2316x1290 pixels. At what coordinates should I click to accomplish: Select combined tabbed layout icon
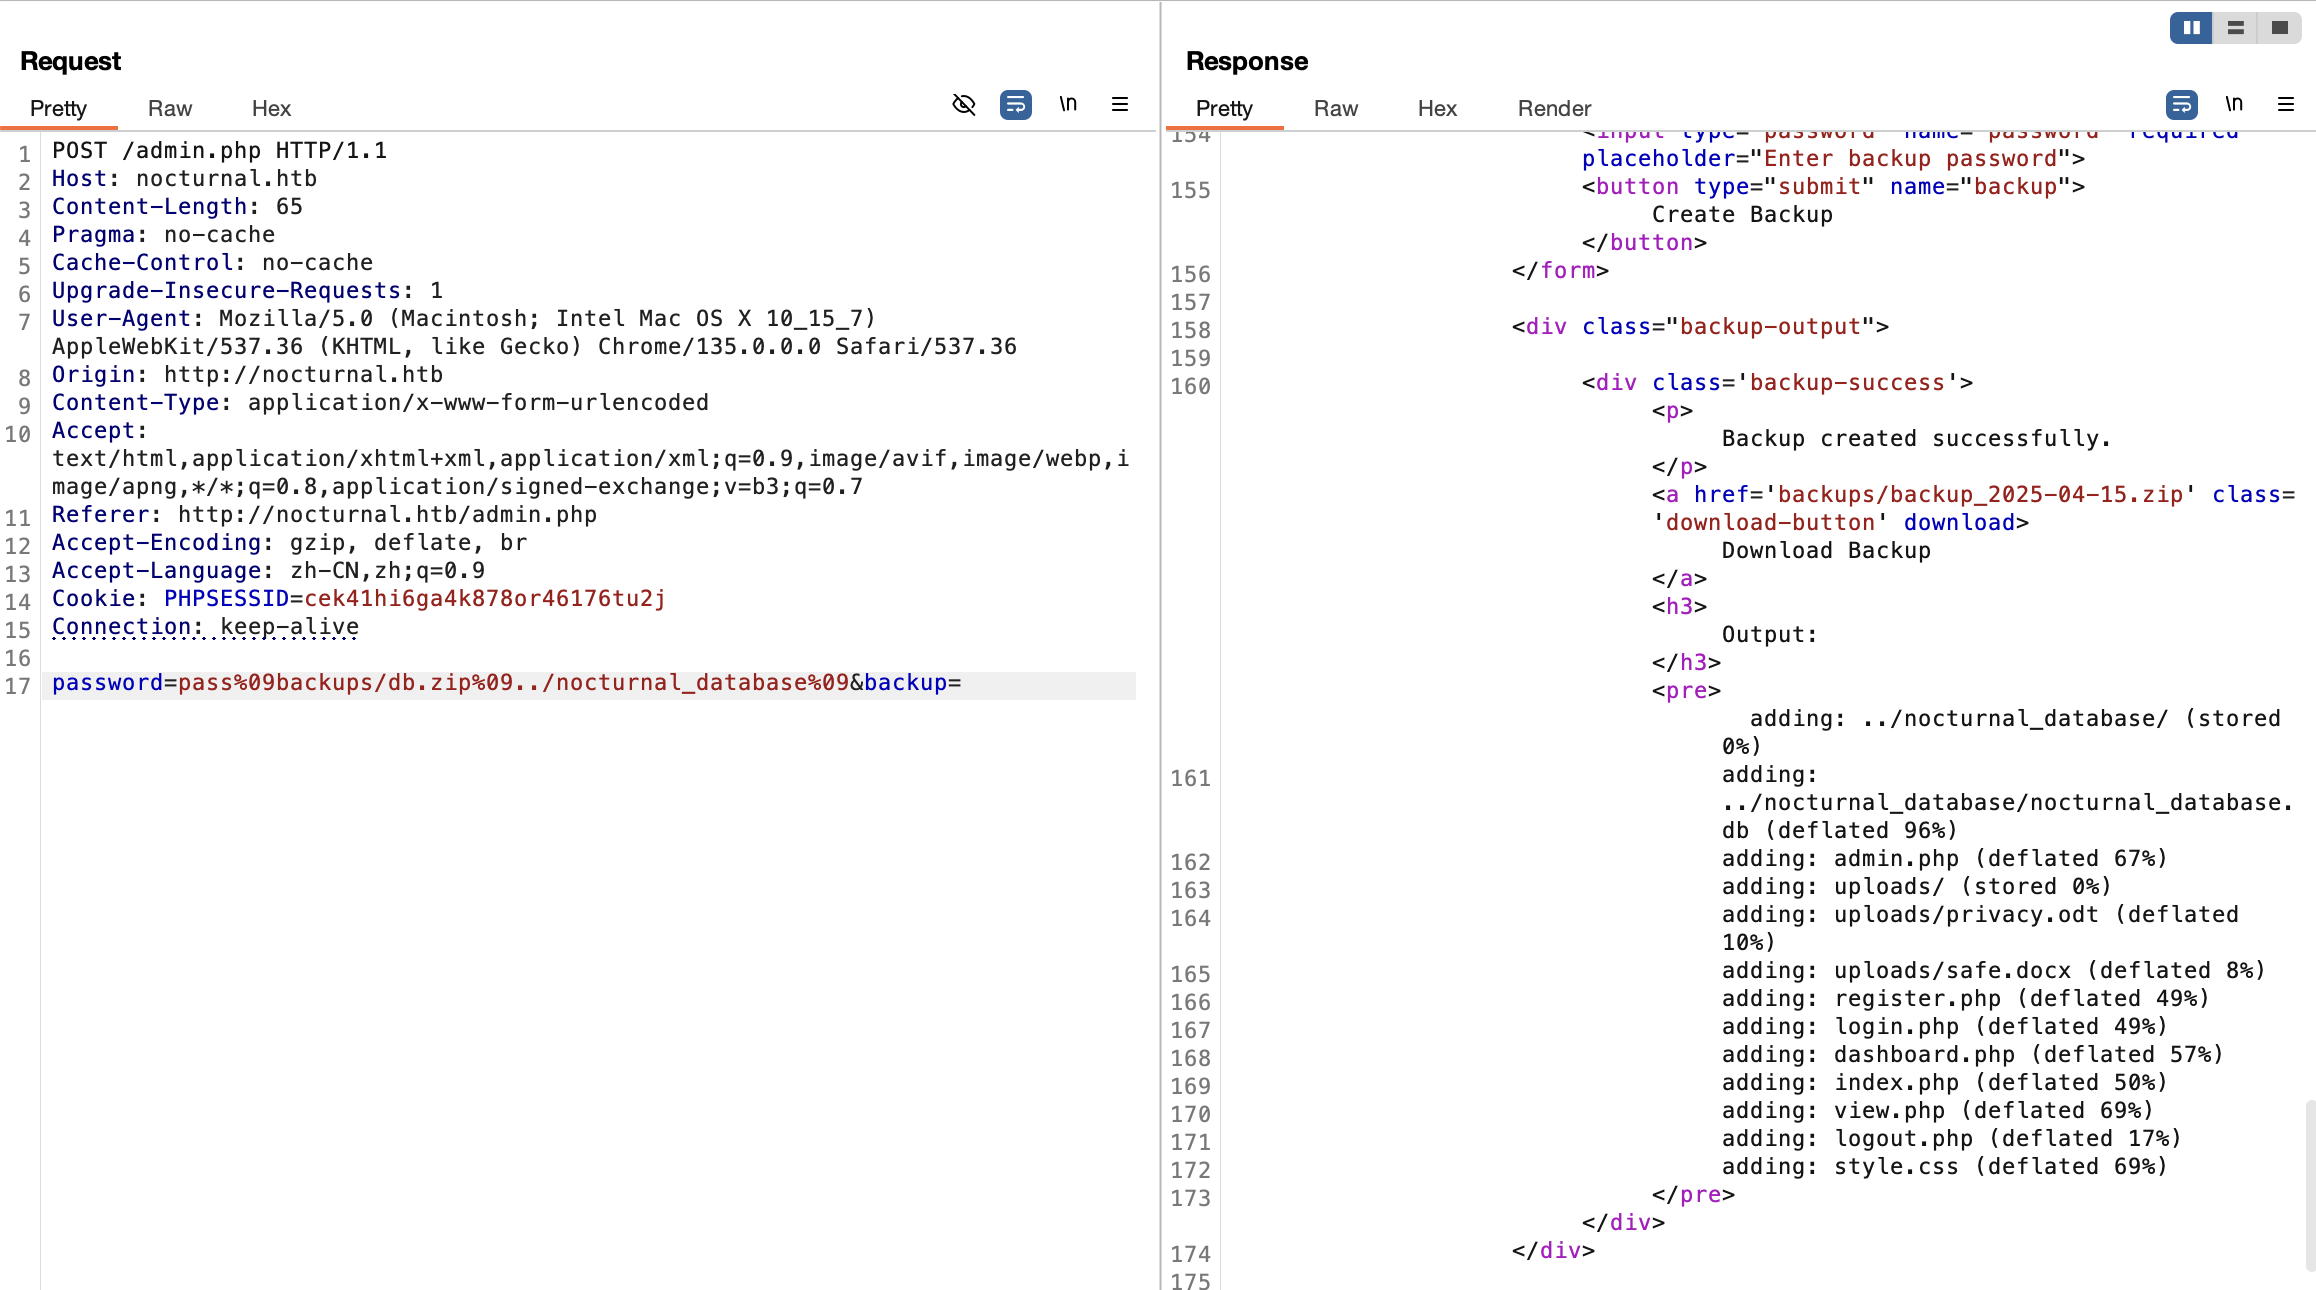click(x=2280, y=28)
